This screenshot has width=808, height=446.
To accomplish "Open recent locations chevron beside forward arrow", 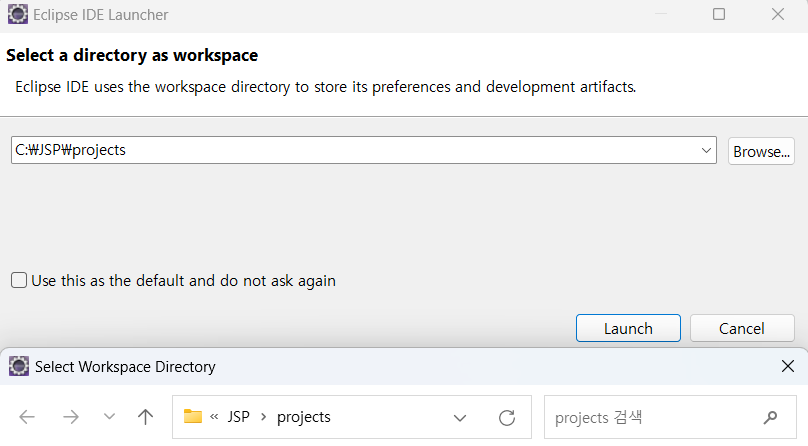I will point(109,416).
